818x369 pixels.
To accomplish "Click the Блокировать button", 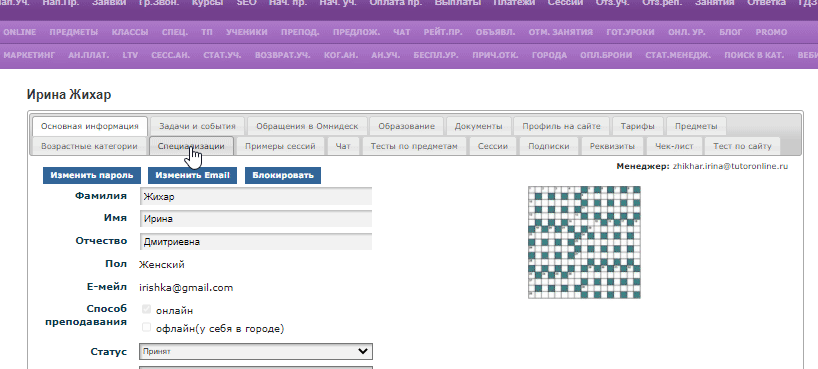I will 283,175.
